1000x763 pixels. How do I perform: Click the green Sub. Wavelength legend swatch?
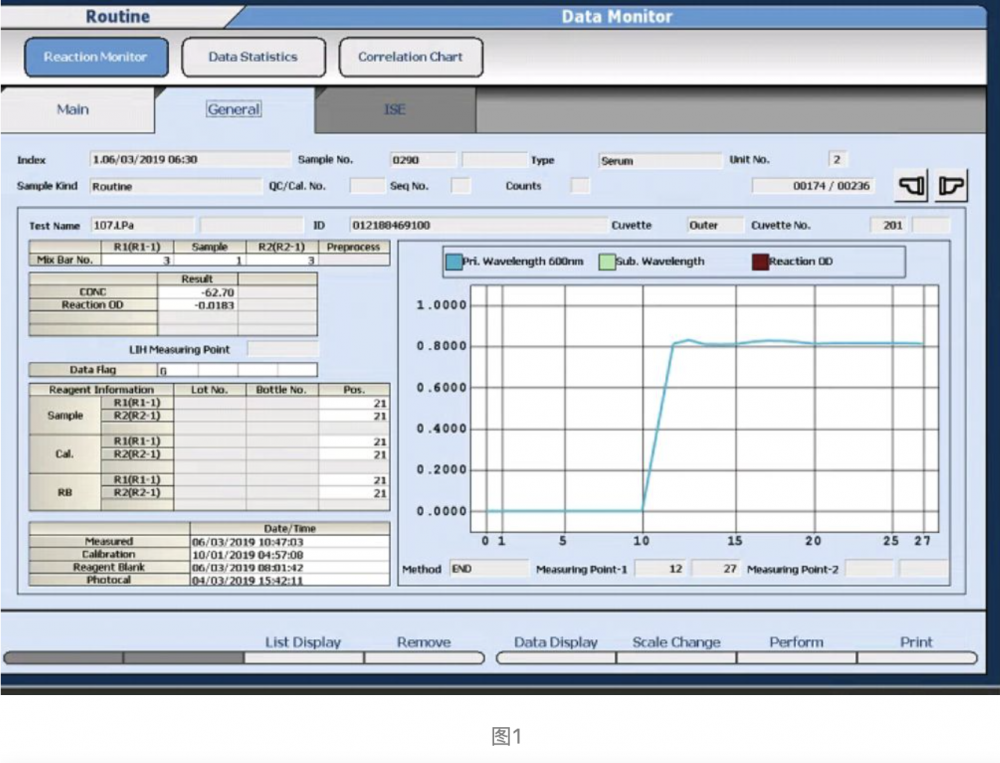click(605, 262)
